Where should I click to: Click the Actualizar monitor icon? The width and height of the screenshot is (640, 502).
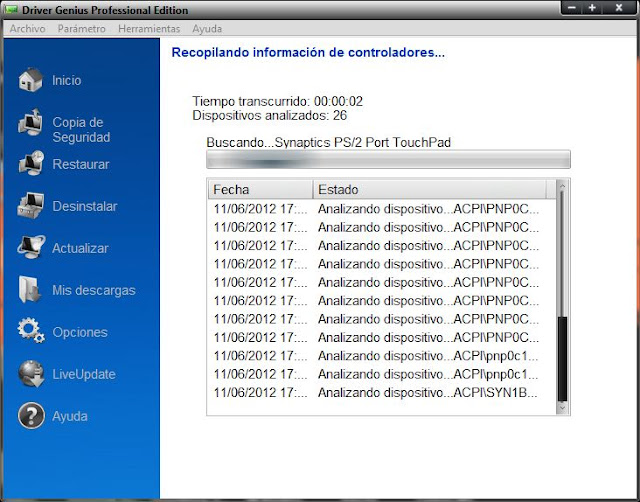pos(31,247)
